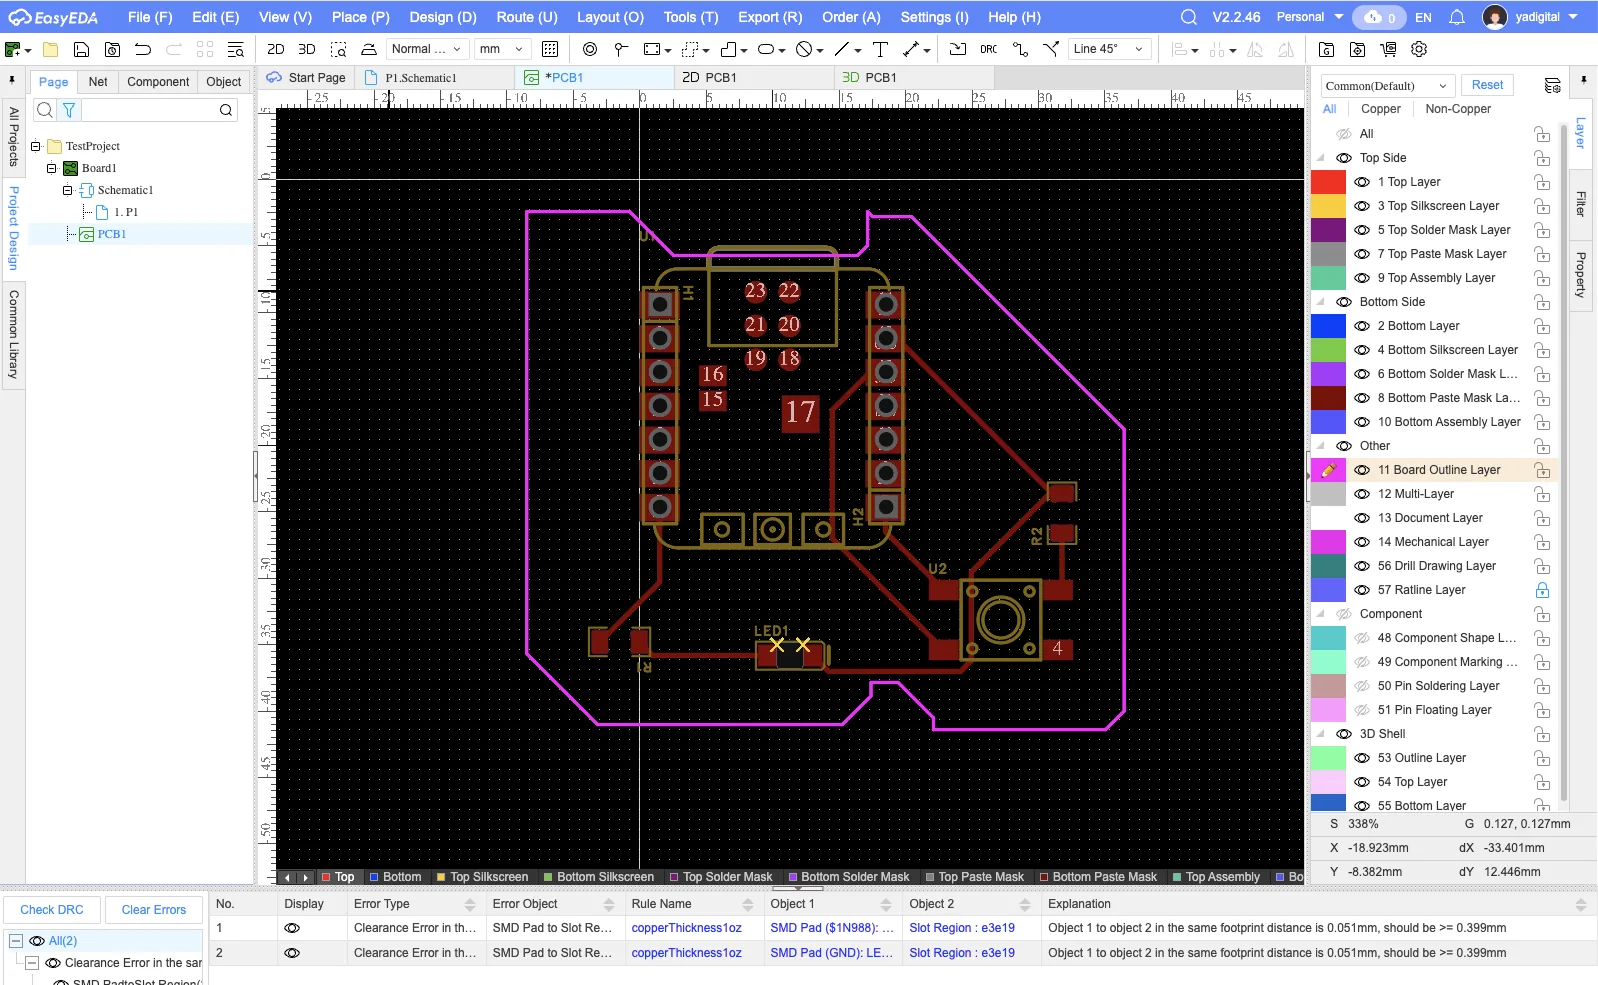The height and width of the screenshot is (985, 1598).
Task: Toggle eye for 57 Ratline Layer
Action: 1362,590
